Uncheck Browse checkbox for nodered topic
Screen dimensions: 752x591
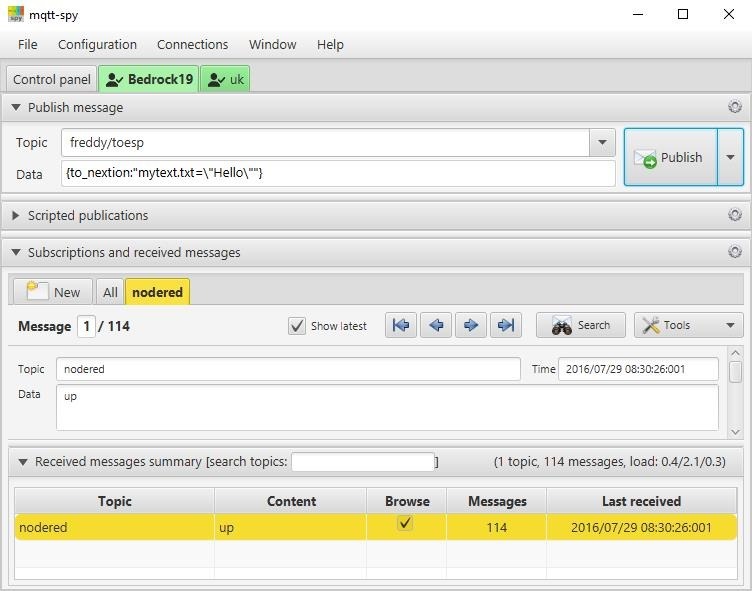(405, 523)
